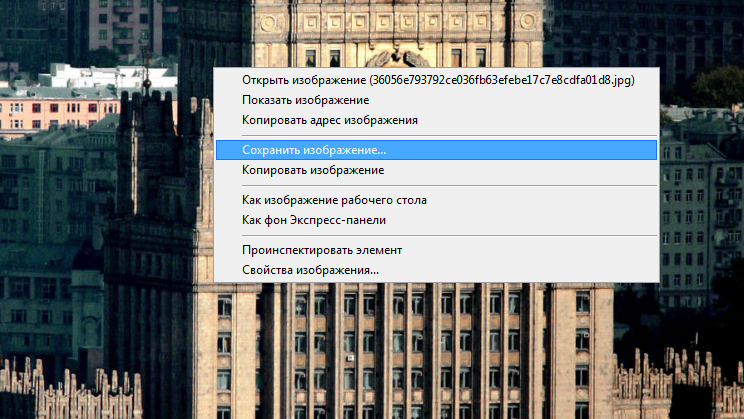Screen dimensions: 744x419
Task: Open 'Свойства изображения...' entry
Action: pos(437,270)
